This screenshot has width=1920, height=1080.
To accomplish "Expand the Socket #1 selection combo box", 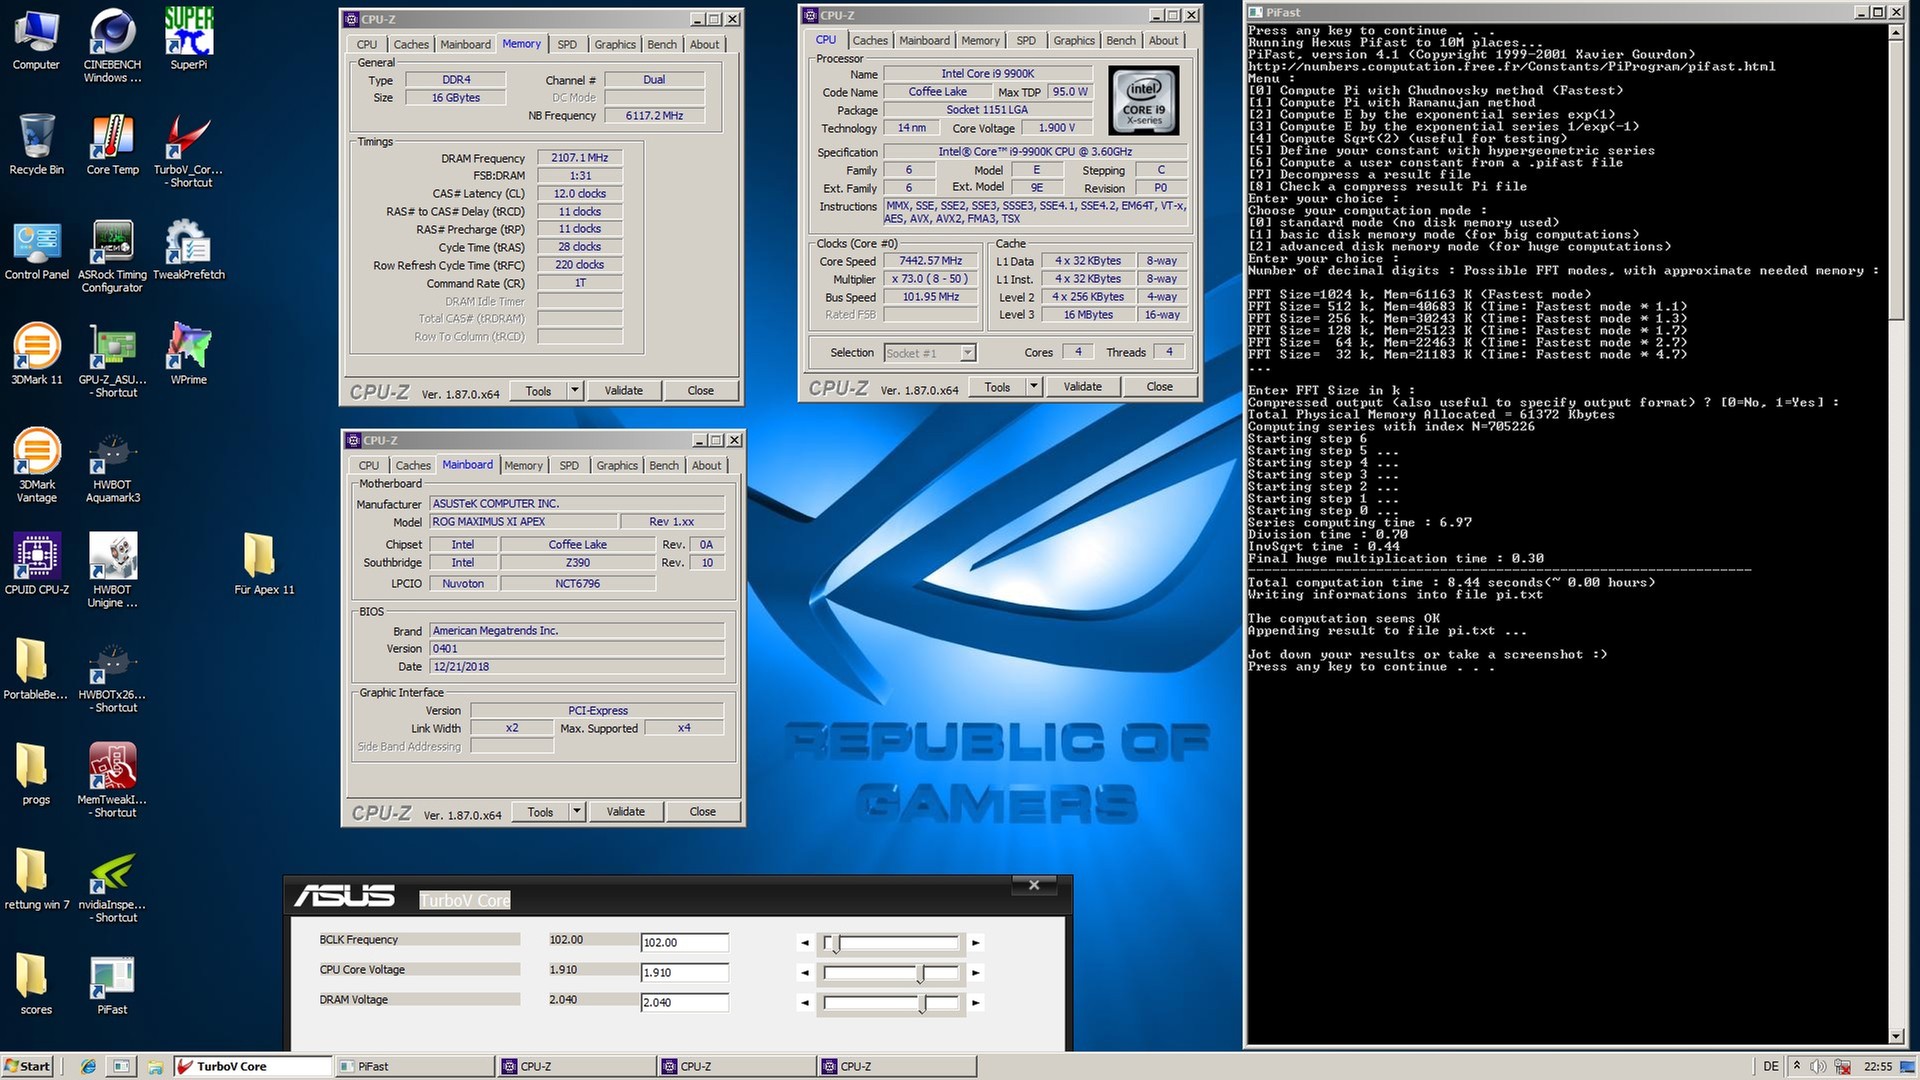I will coord(968,353).
